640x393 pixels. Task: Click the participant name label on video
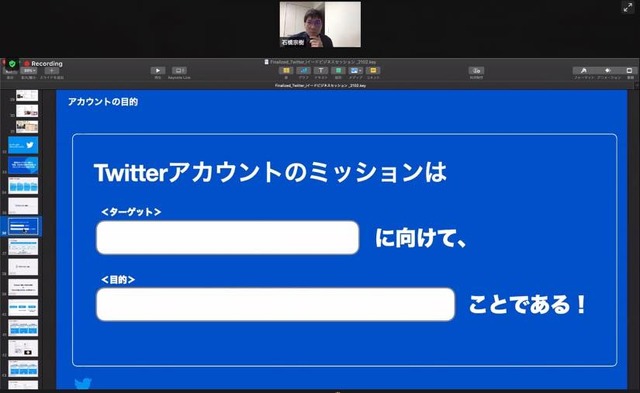click(293, 42)
